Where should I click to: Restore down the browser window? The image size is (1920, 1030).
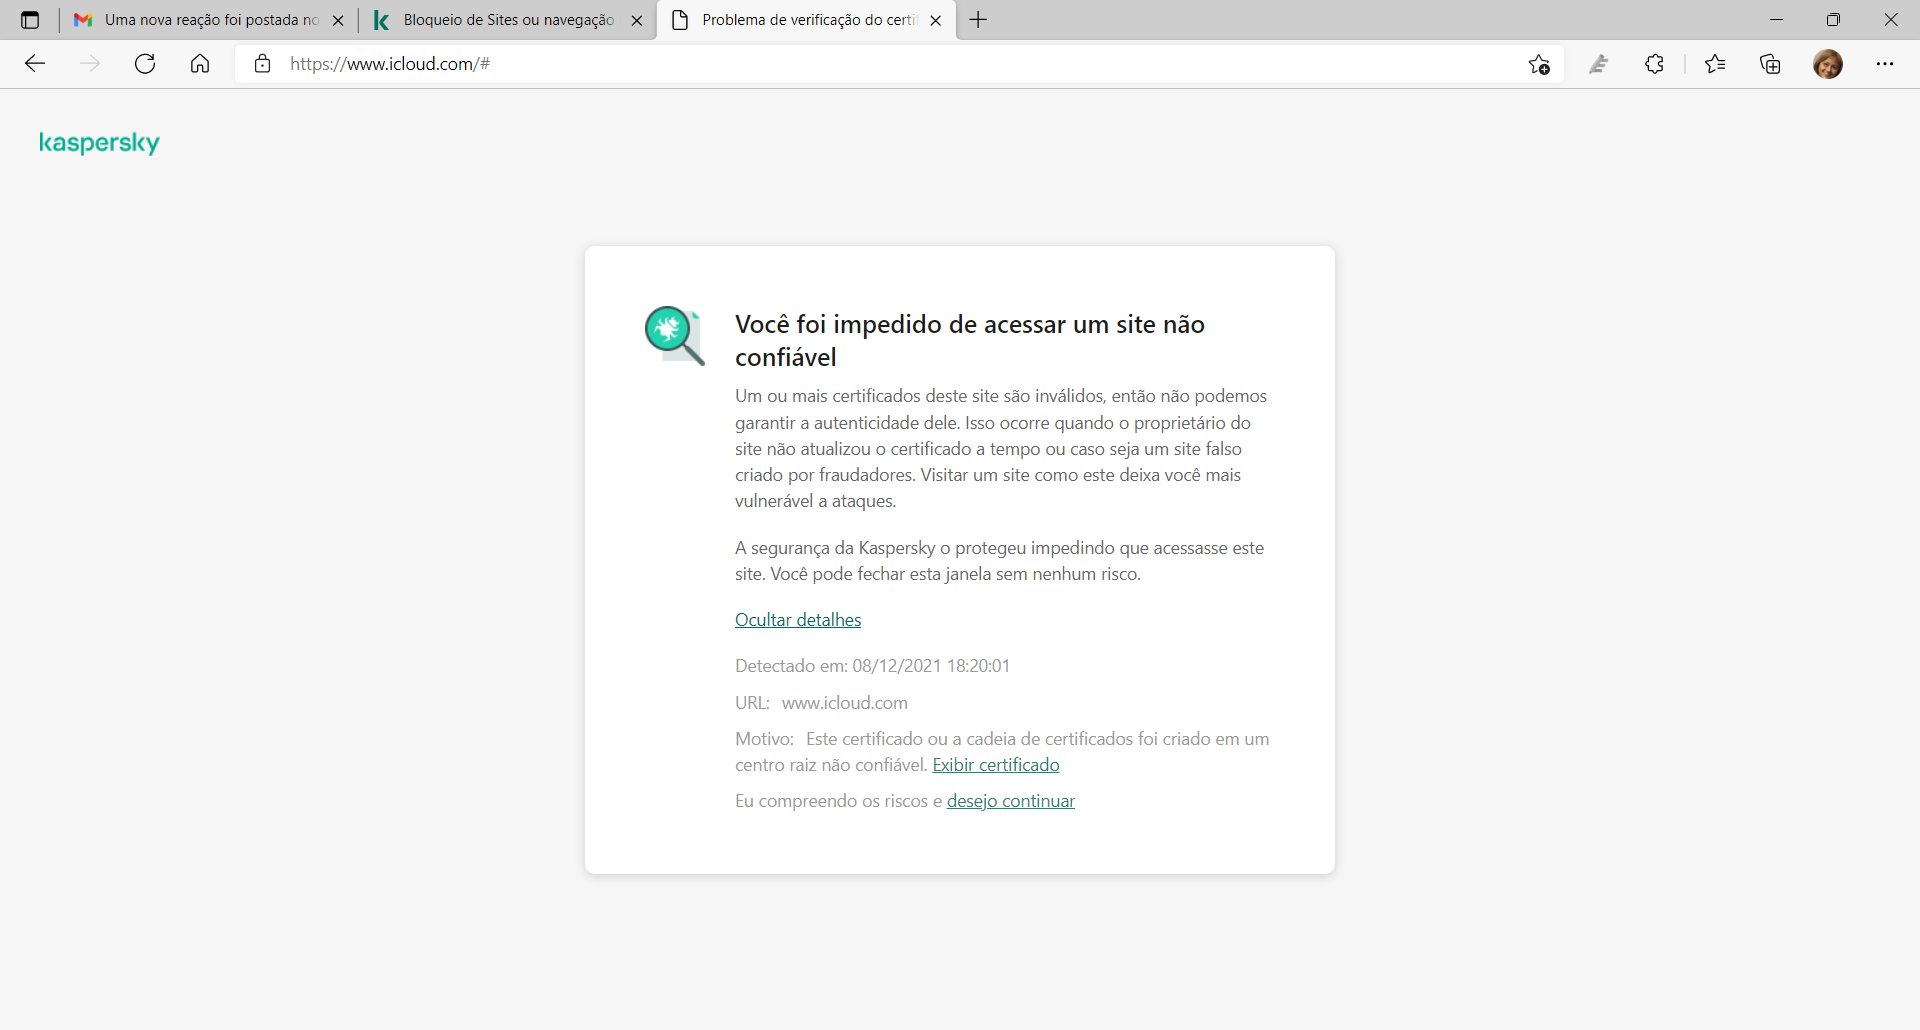[x=1833, y=20]
